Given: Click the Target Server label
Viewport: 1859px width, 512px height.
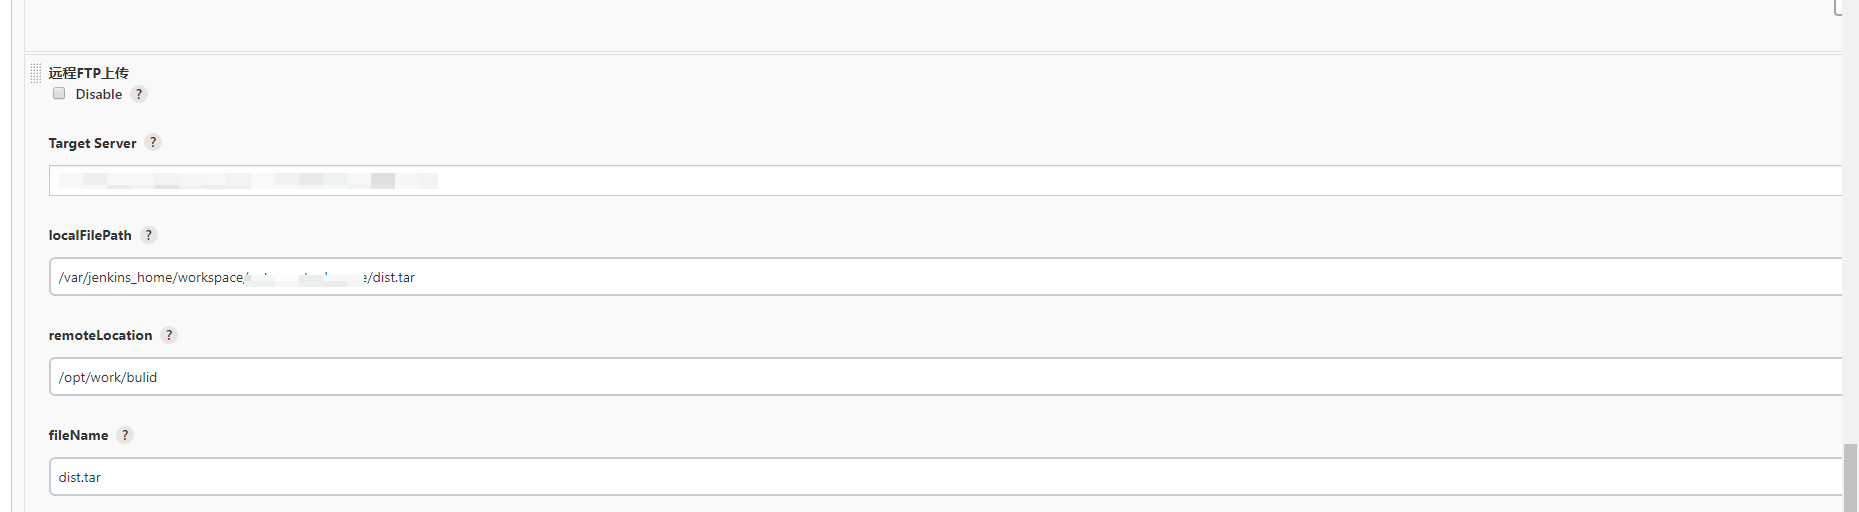Looking at the screenshot, I should coord(92,143).
